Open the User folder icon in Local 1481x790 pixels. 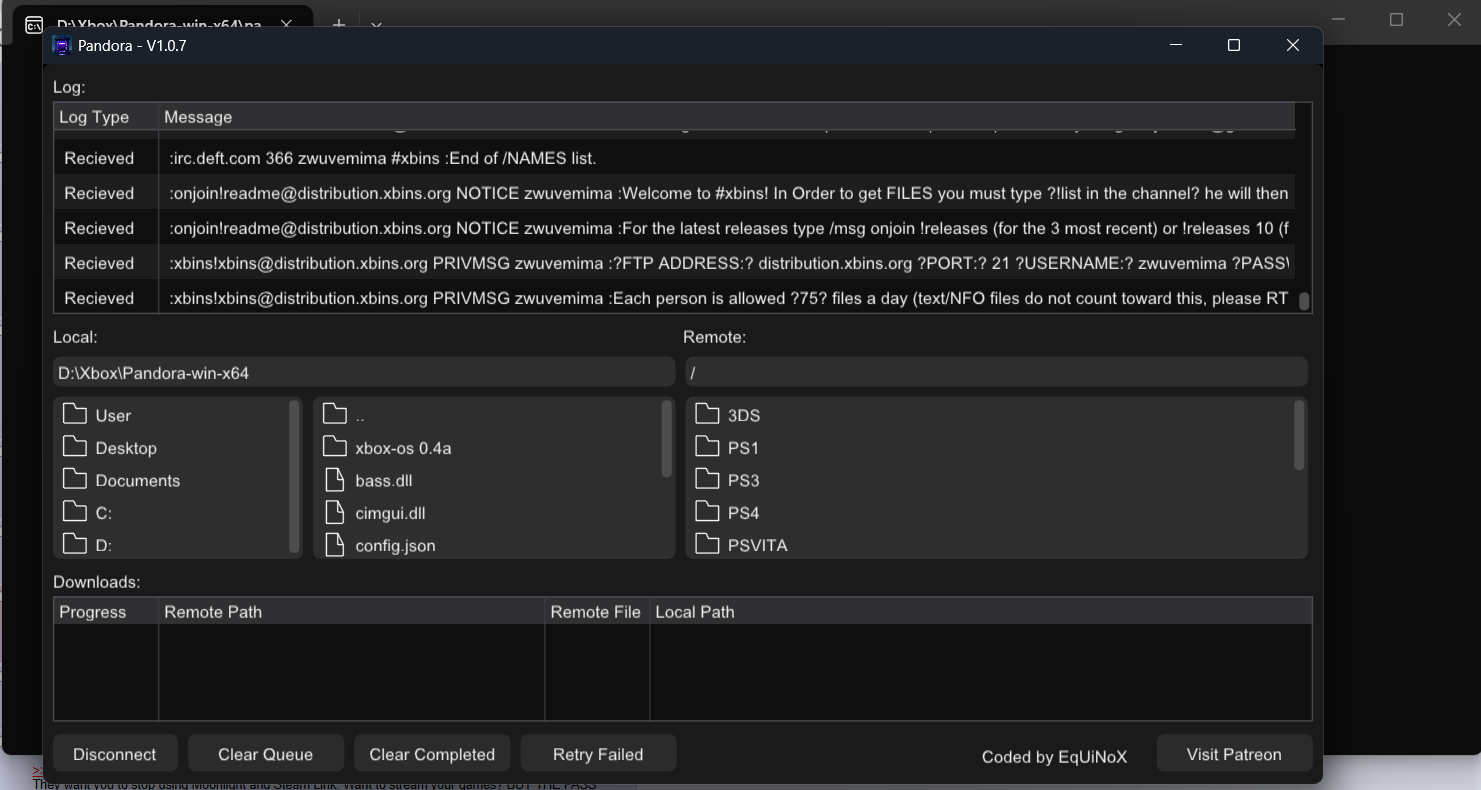(75, 414)
